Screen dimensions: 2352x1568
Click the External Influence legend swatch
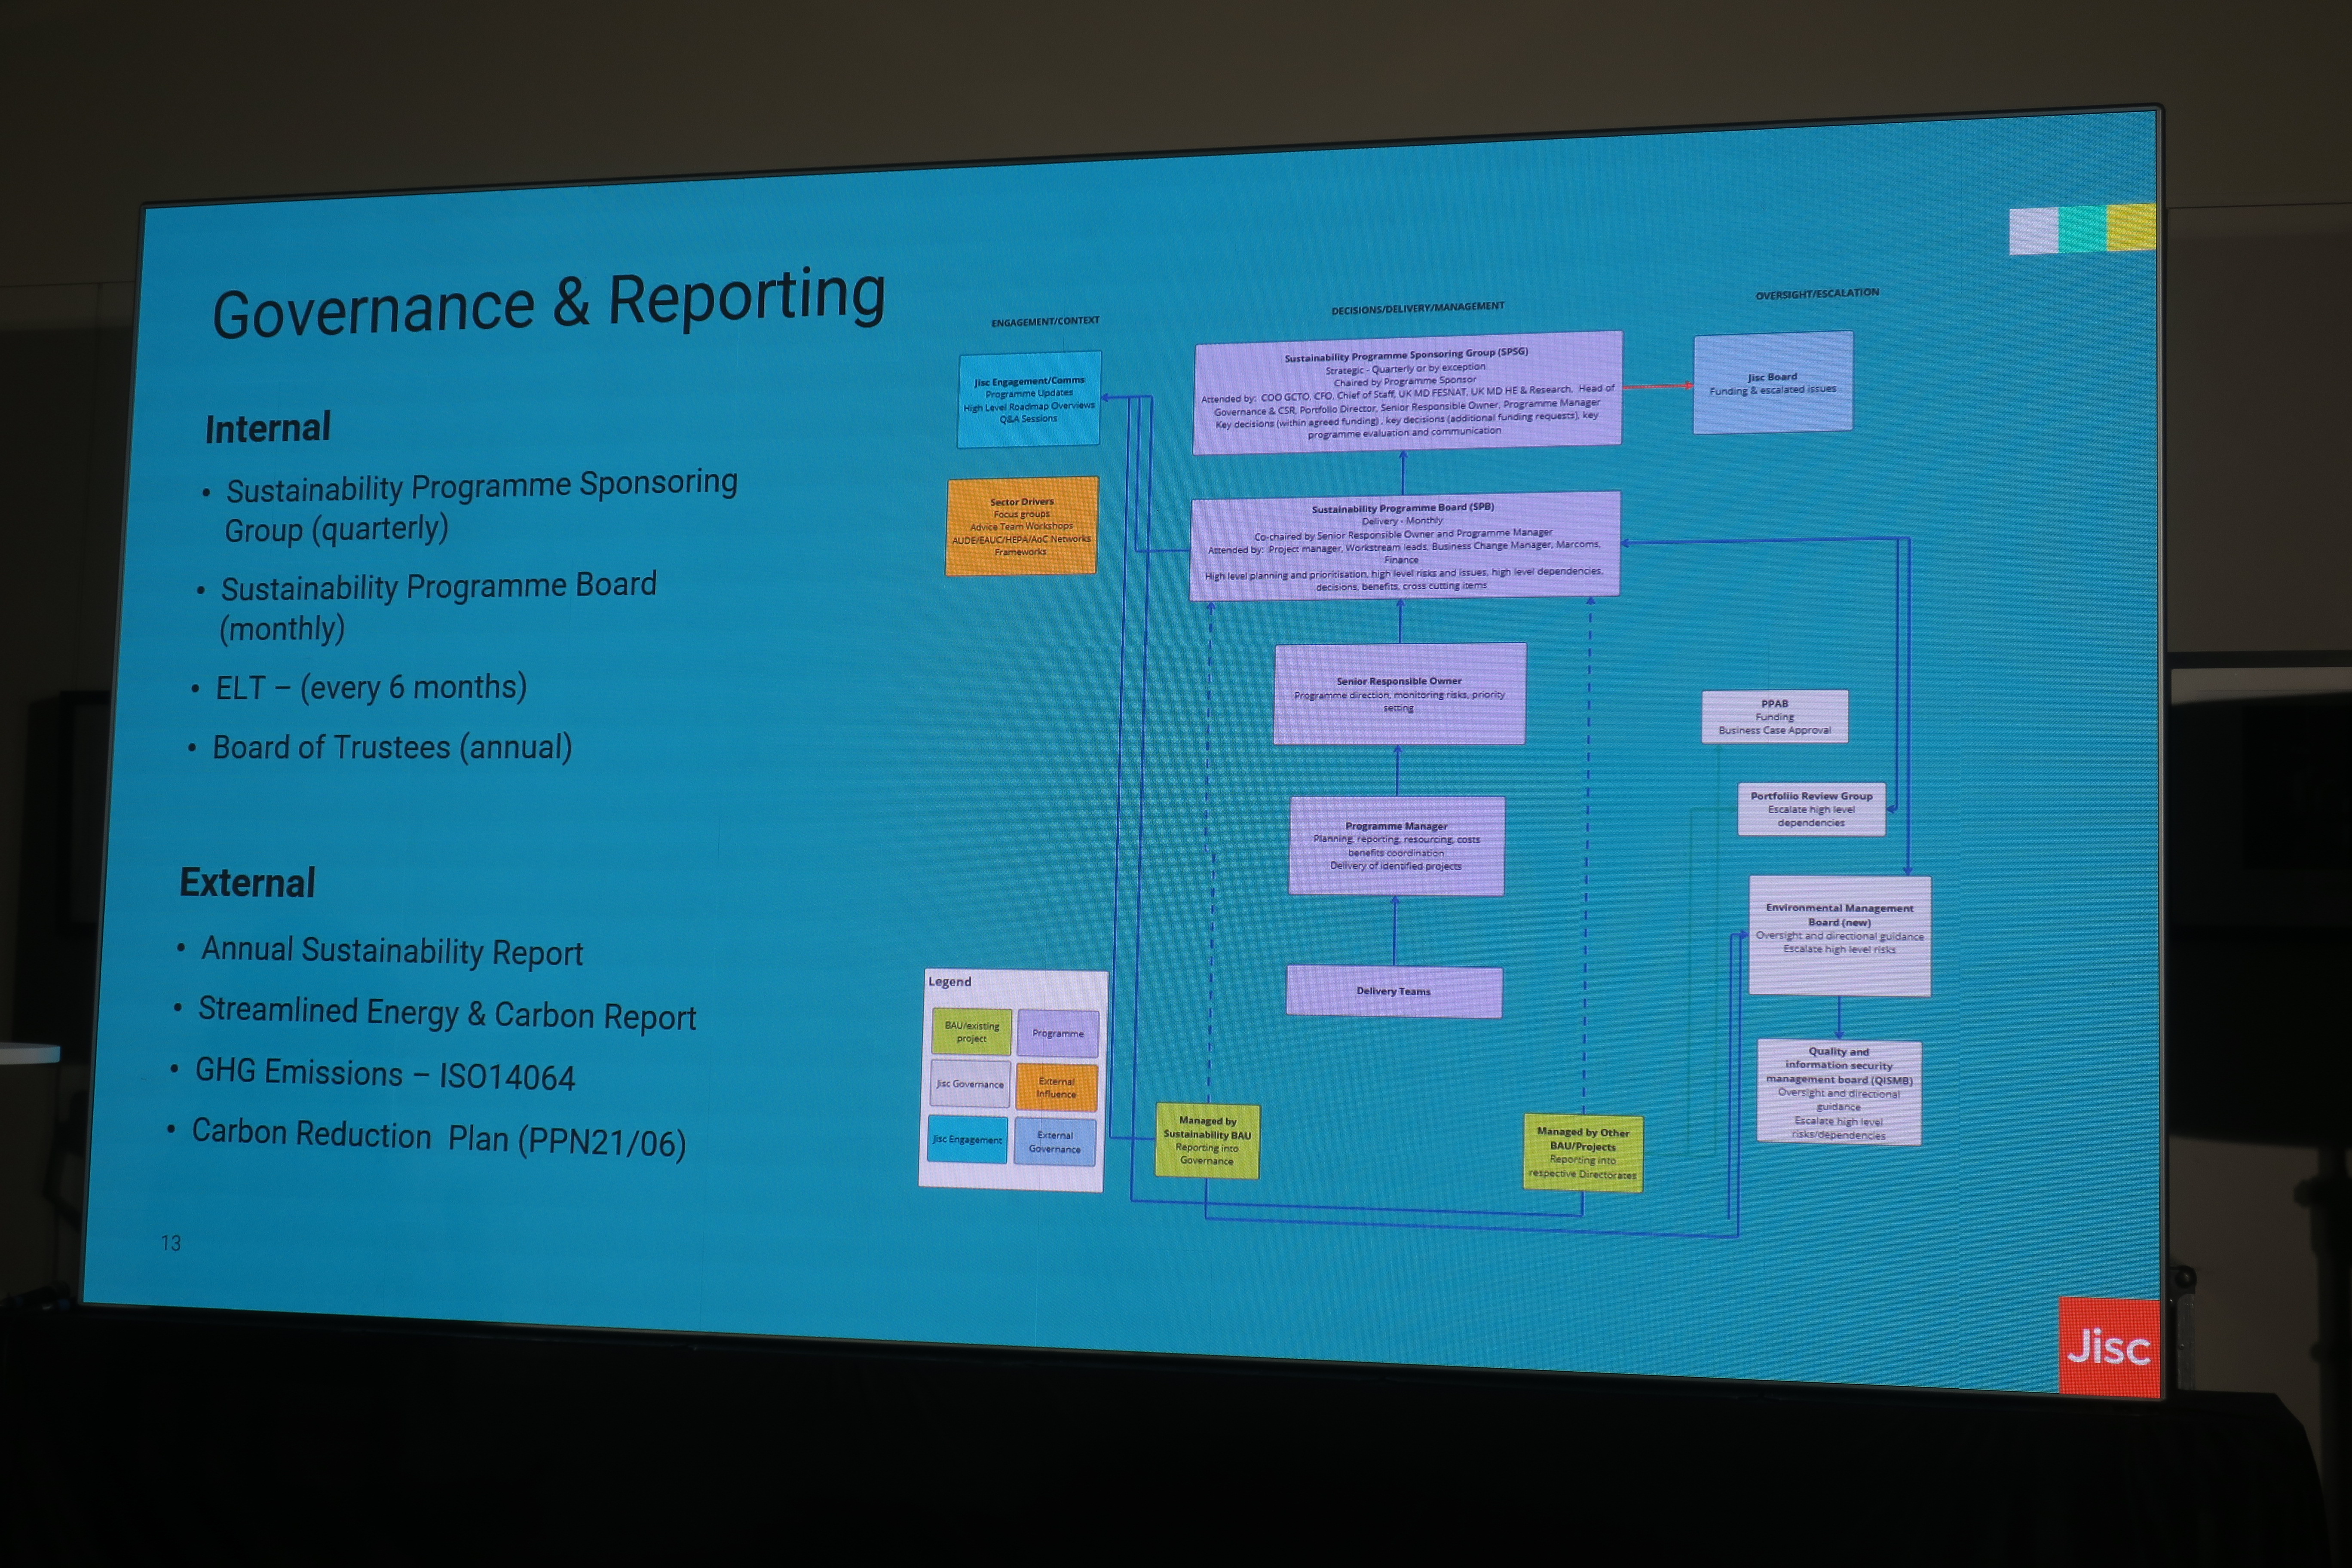click(1056, 1087)
